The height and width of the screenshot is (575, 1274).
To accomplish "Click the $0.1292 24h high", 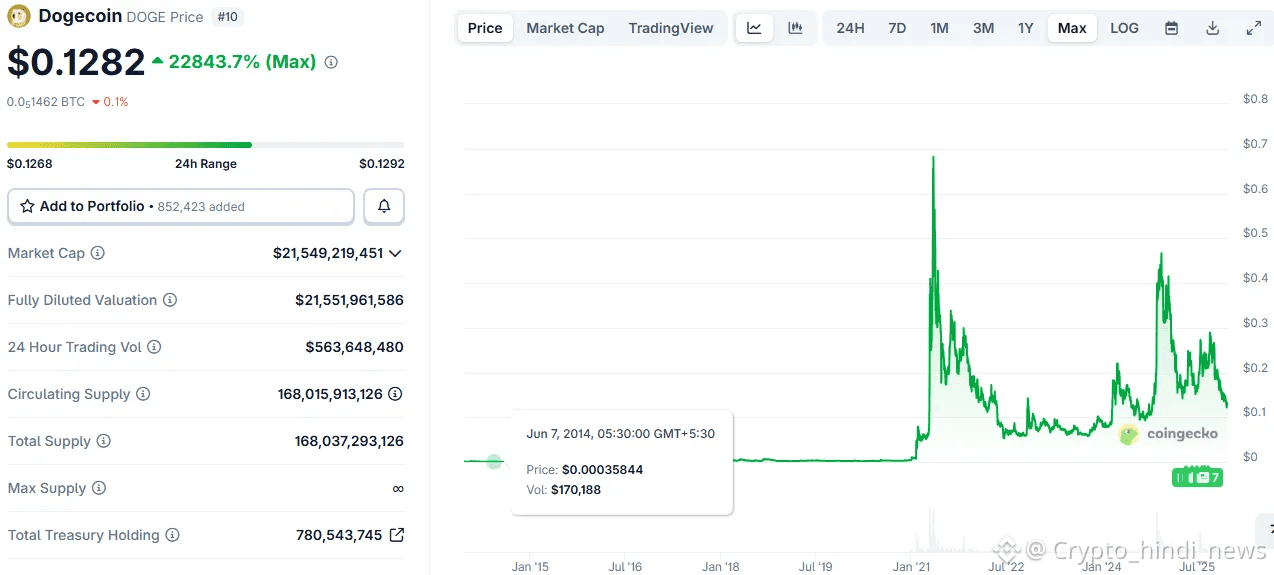I will 382,164.
